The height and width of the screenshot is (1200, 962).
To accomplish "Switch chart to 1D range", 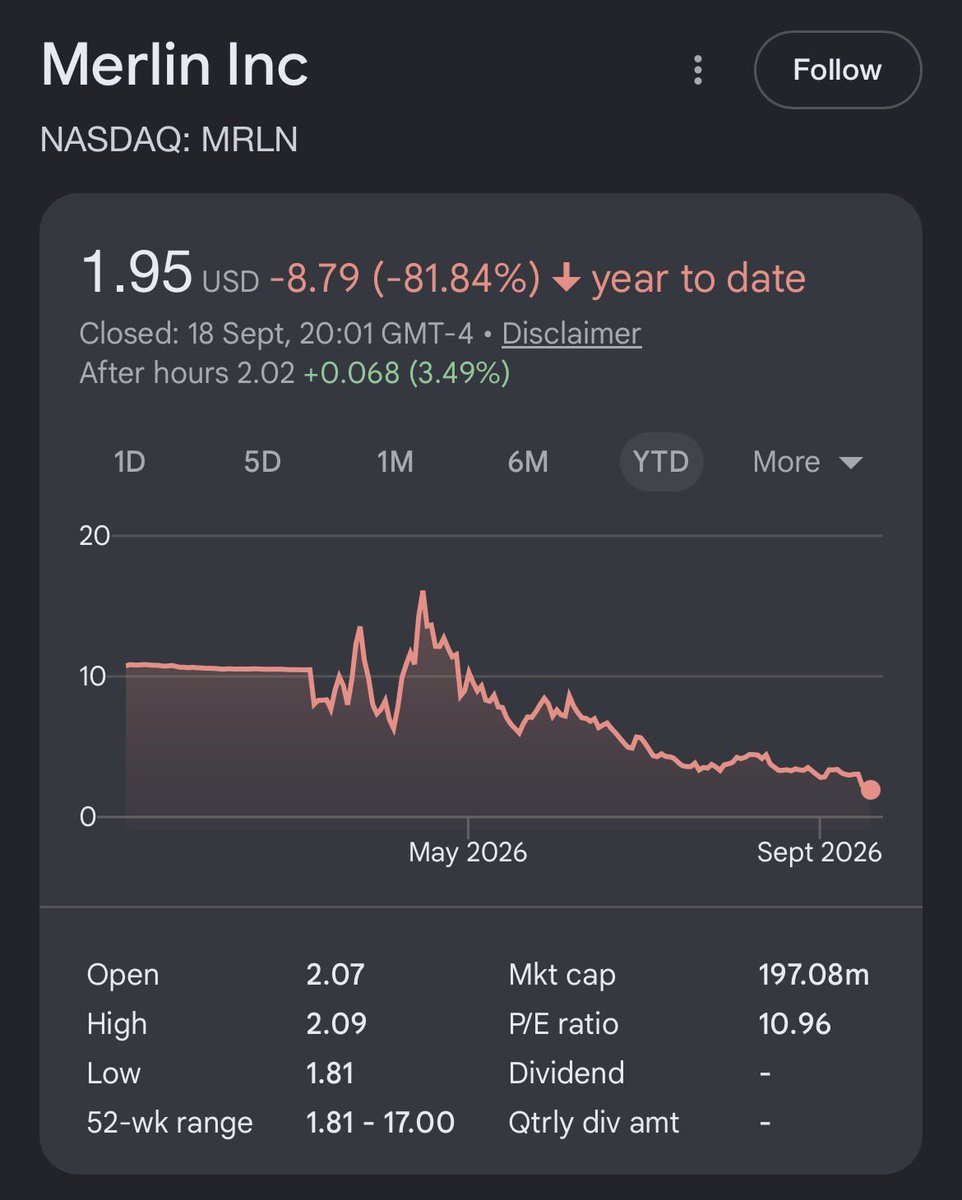I will pos(130,462).
